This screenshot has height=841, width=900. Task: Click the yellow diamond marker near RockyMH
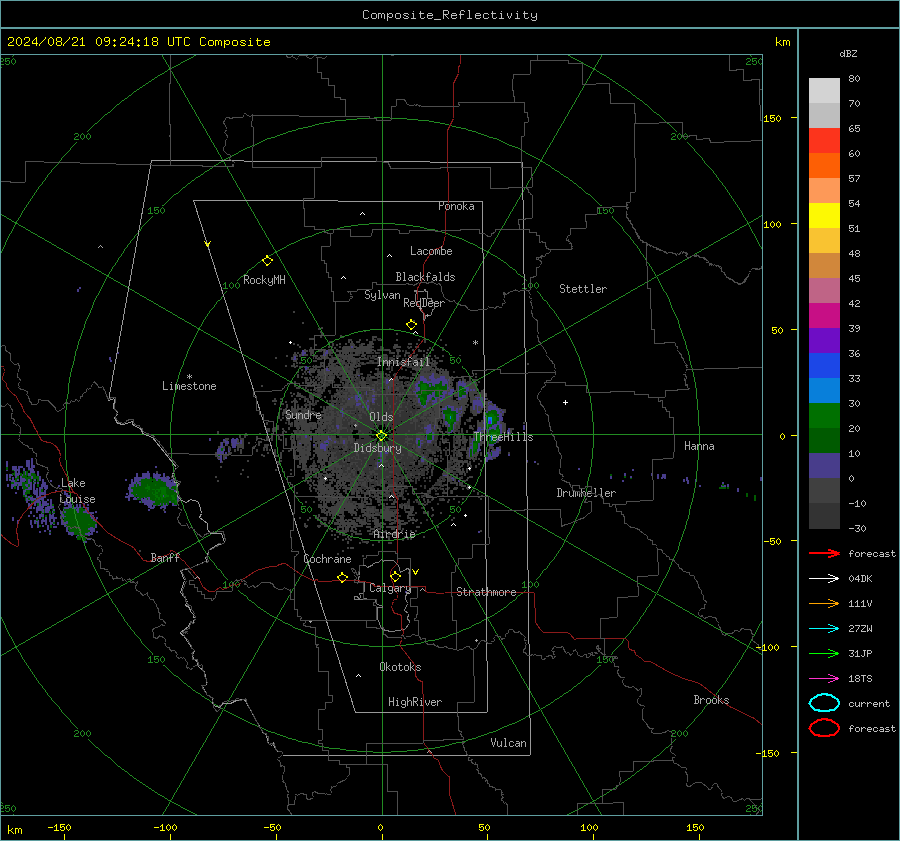[x=267, y=261]
